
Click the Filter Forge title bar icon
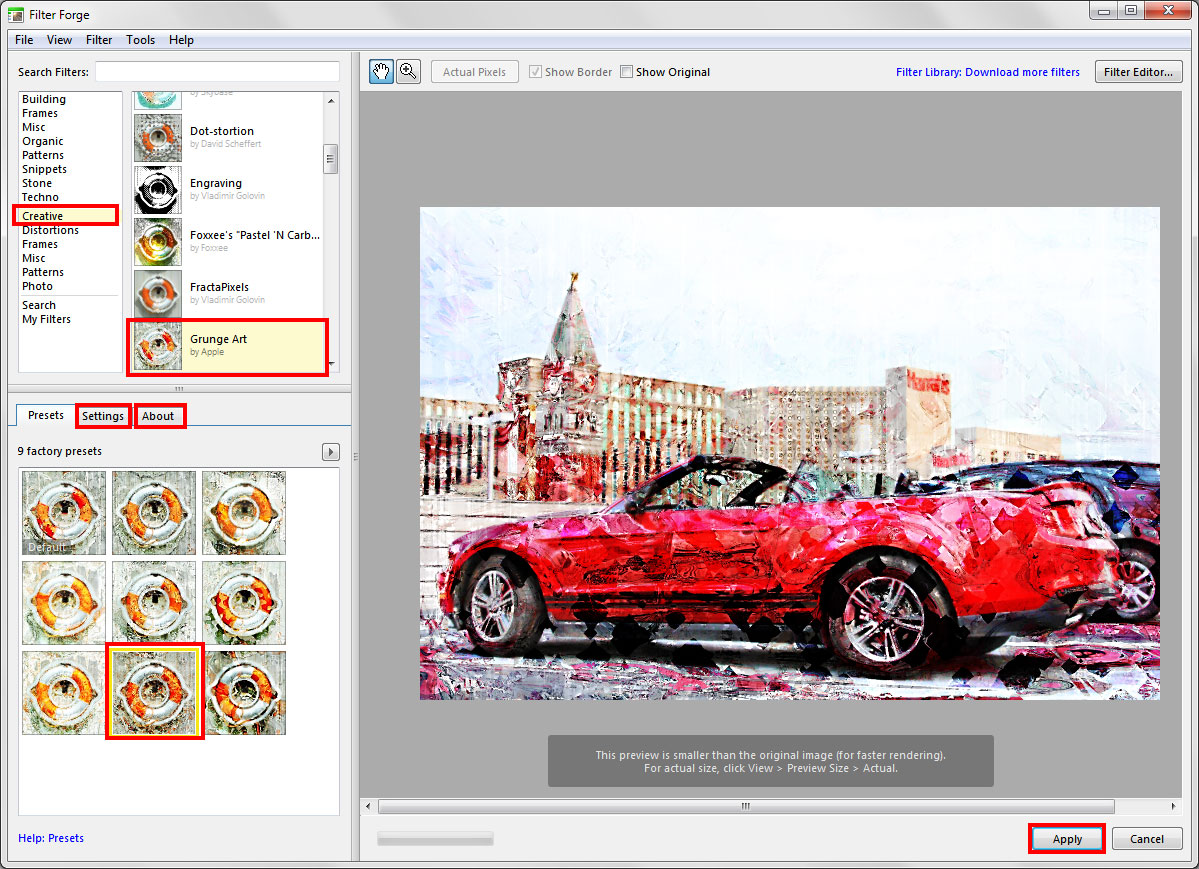[15, 15]
